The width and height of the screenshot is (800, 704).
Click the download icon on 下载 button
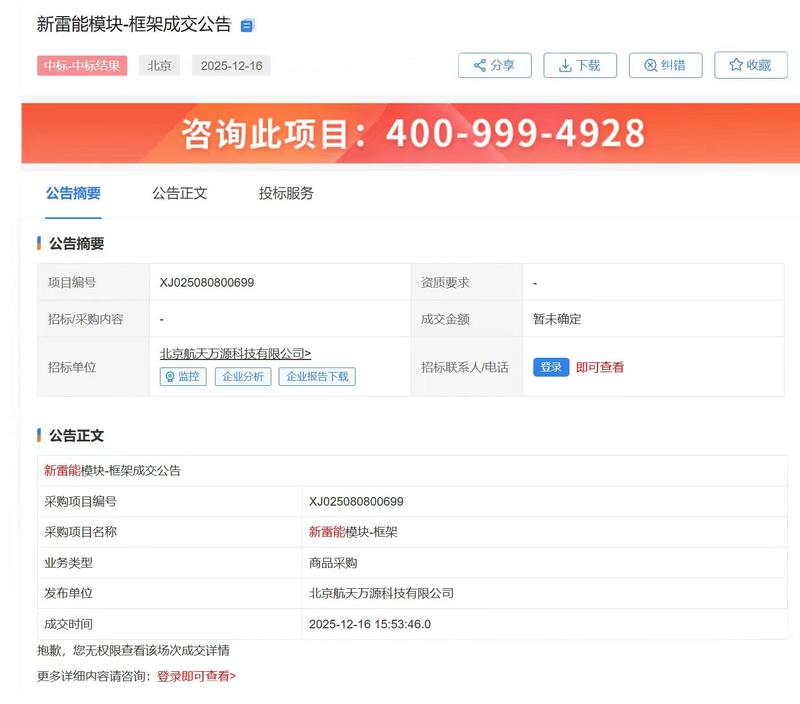pyautogui.click(x=560, y=66)
